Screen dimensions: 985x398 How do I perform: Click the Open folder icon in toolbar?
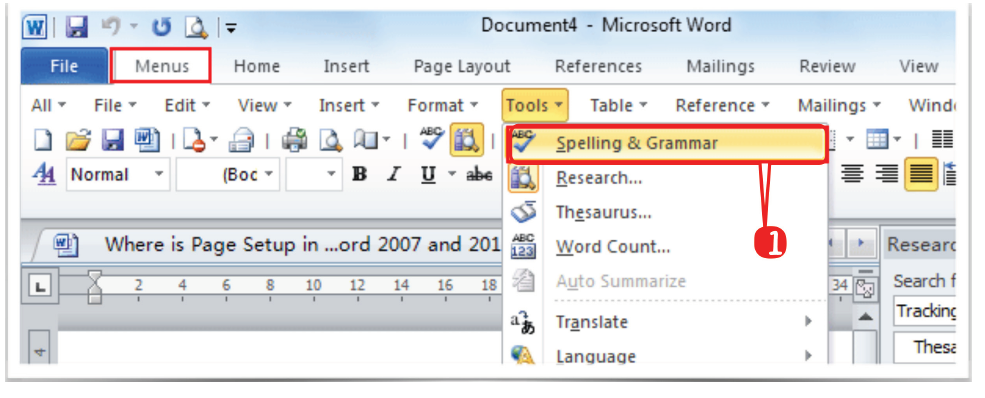pos(79,140)
